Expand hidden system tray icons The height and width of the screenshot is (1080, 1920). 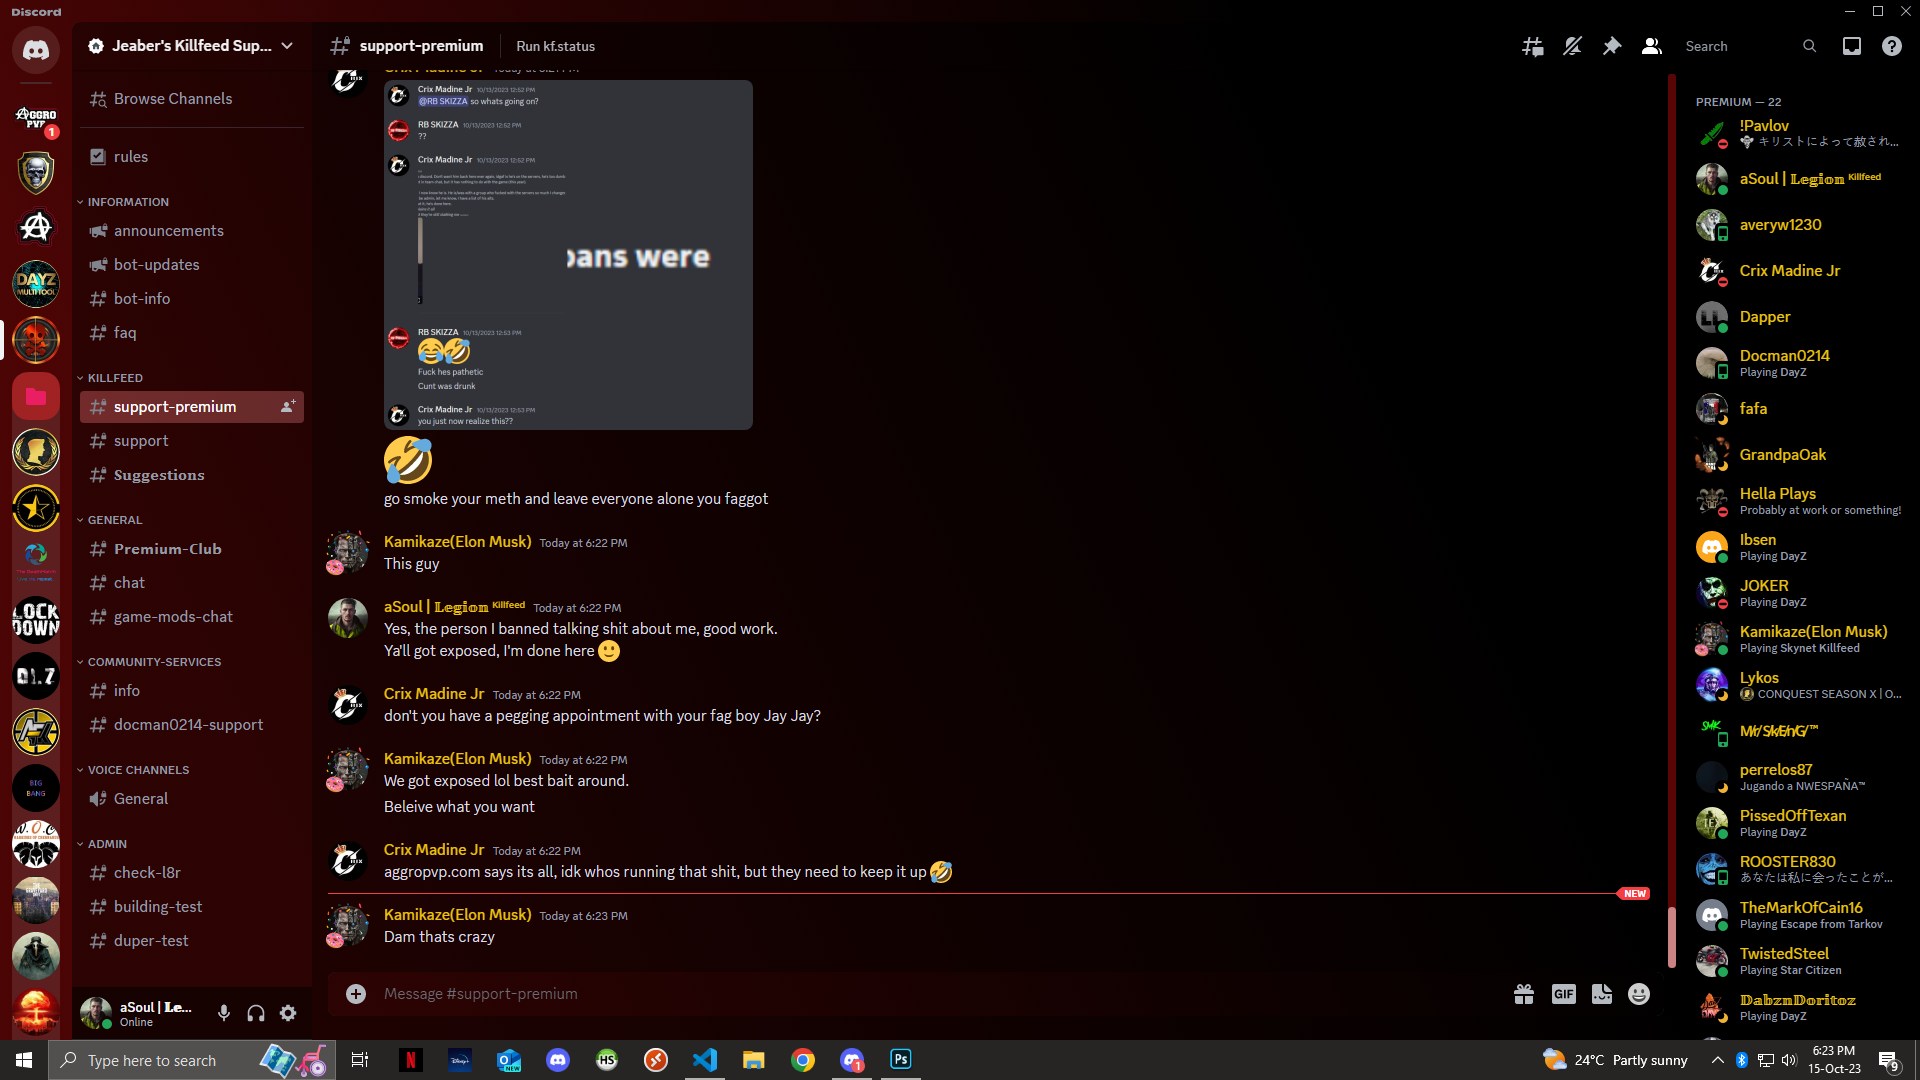[x=1718, y=1060]
